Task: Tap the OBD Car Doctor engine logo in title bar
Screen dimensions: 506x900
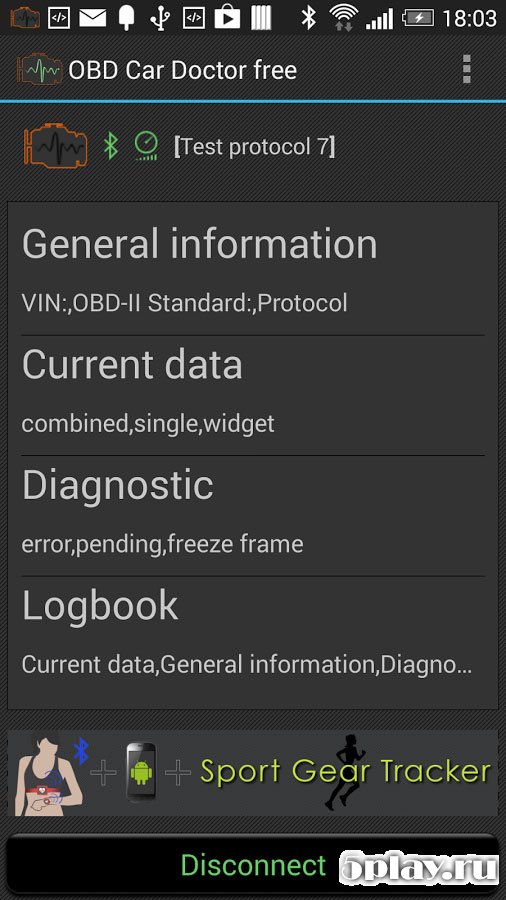Action: 40,70
